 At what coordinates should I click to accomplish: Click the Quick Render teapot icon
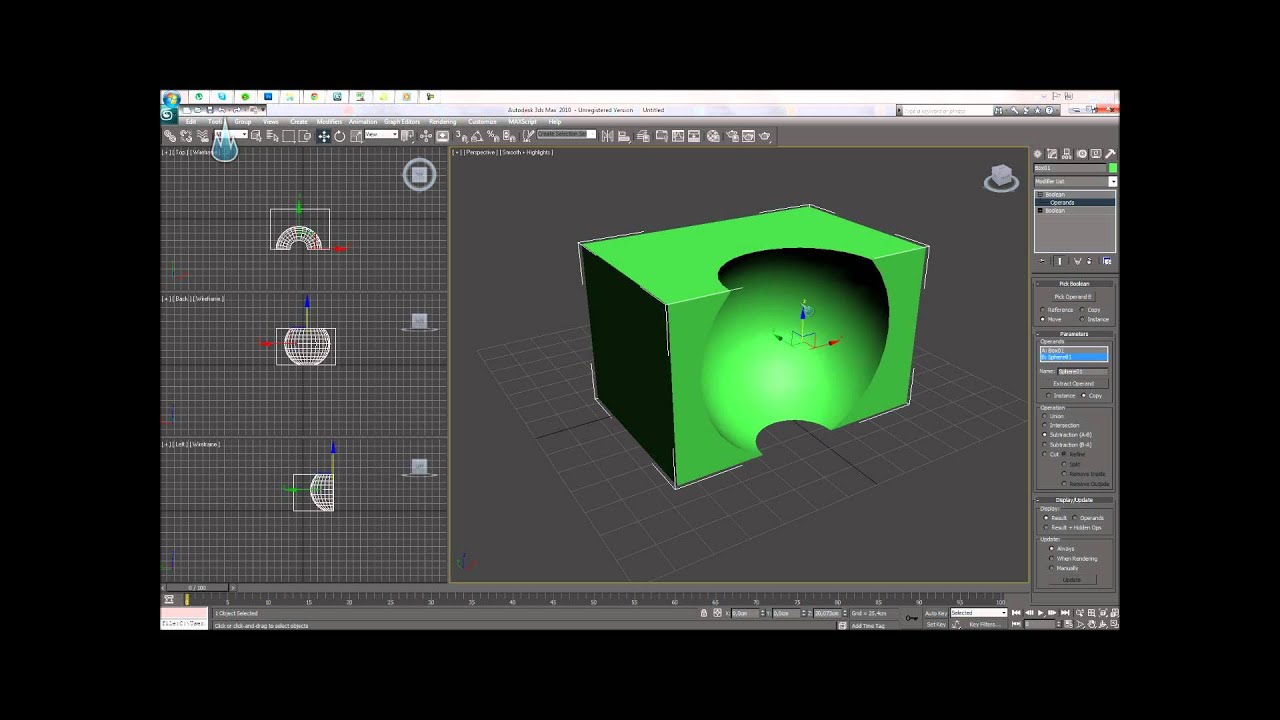coord(765,136)
